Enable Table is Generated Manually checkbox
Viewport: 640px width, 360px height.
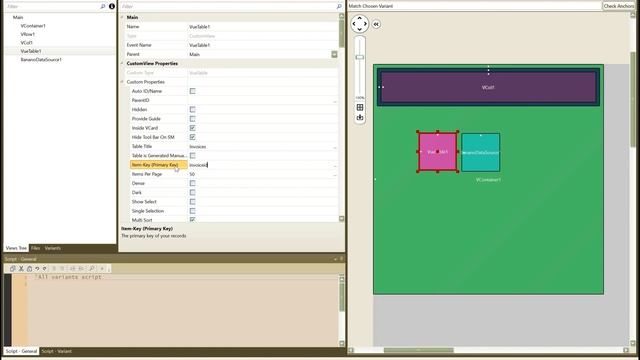pos(193,156)
